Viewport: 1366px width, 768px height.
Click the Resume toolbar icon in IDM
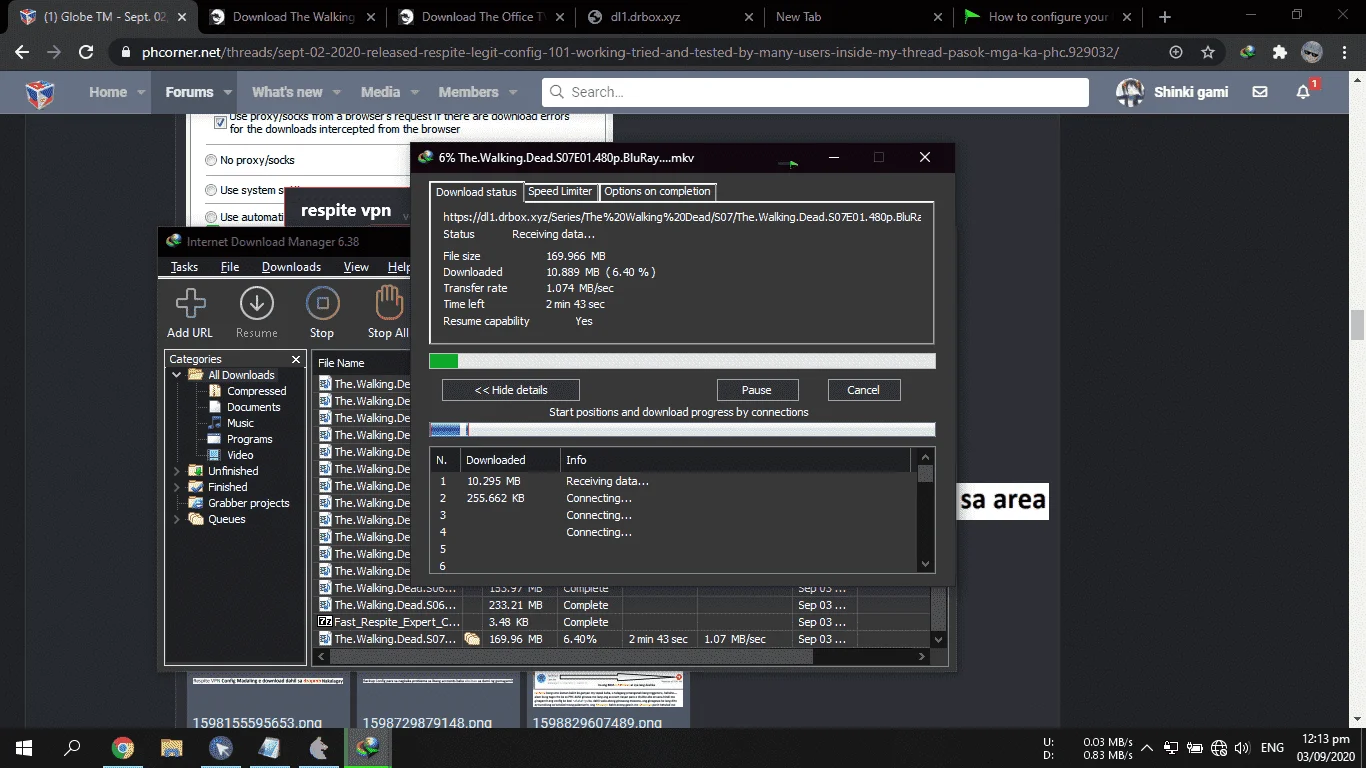point(257,303)
